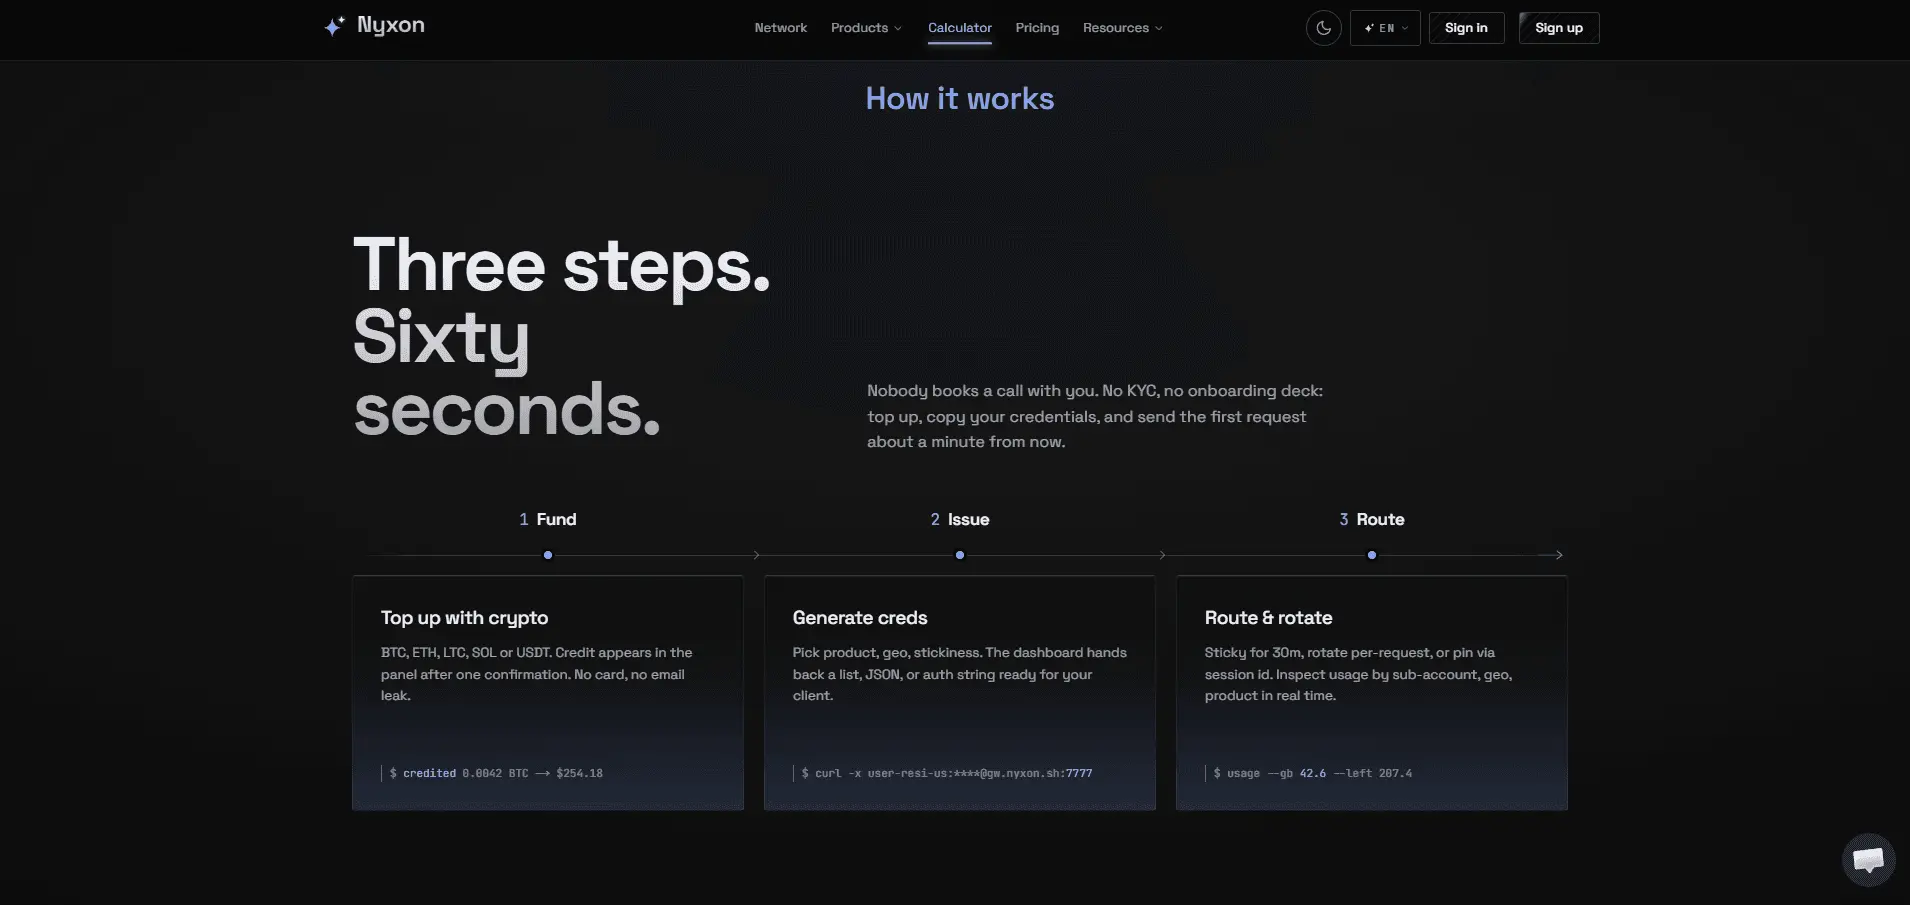Select the step 1 Fund timeline dot

coord(548,555)
